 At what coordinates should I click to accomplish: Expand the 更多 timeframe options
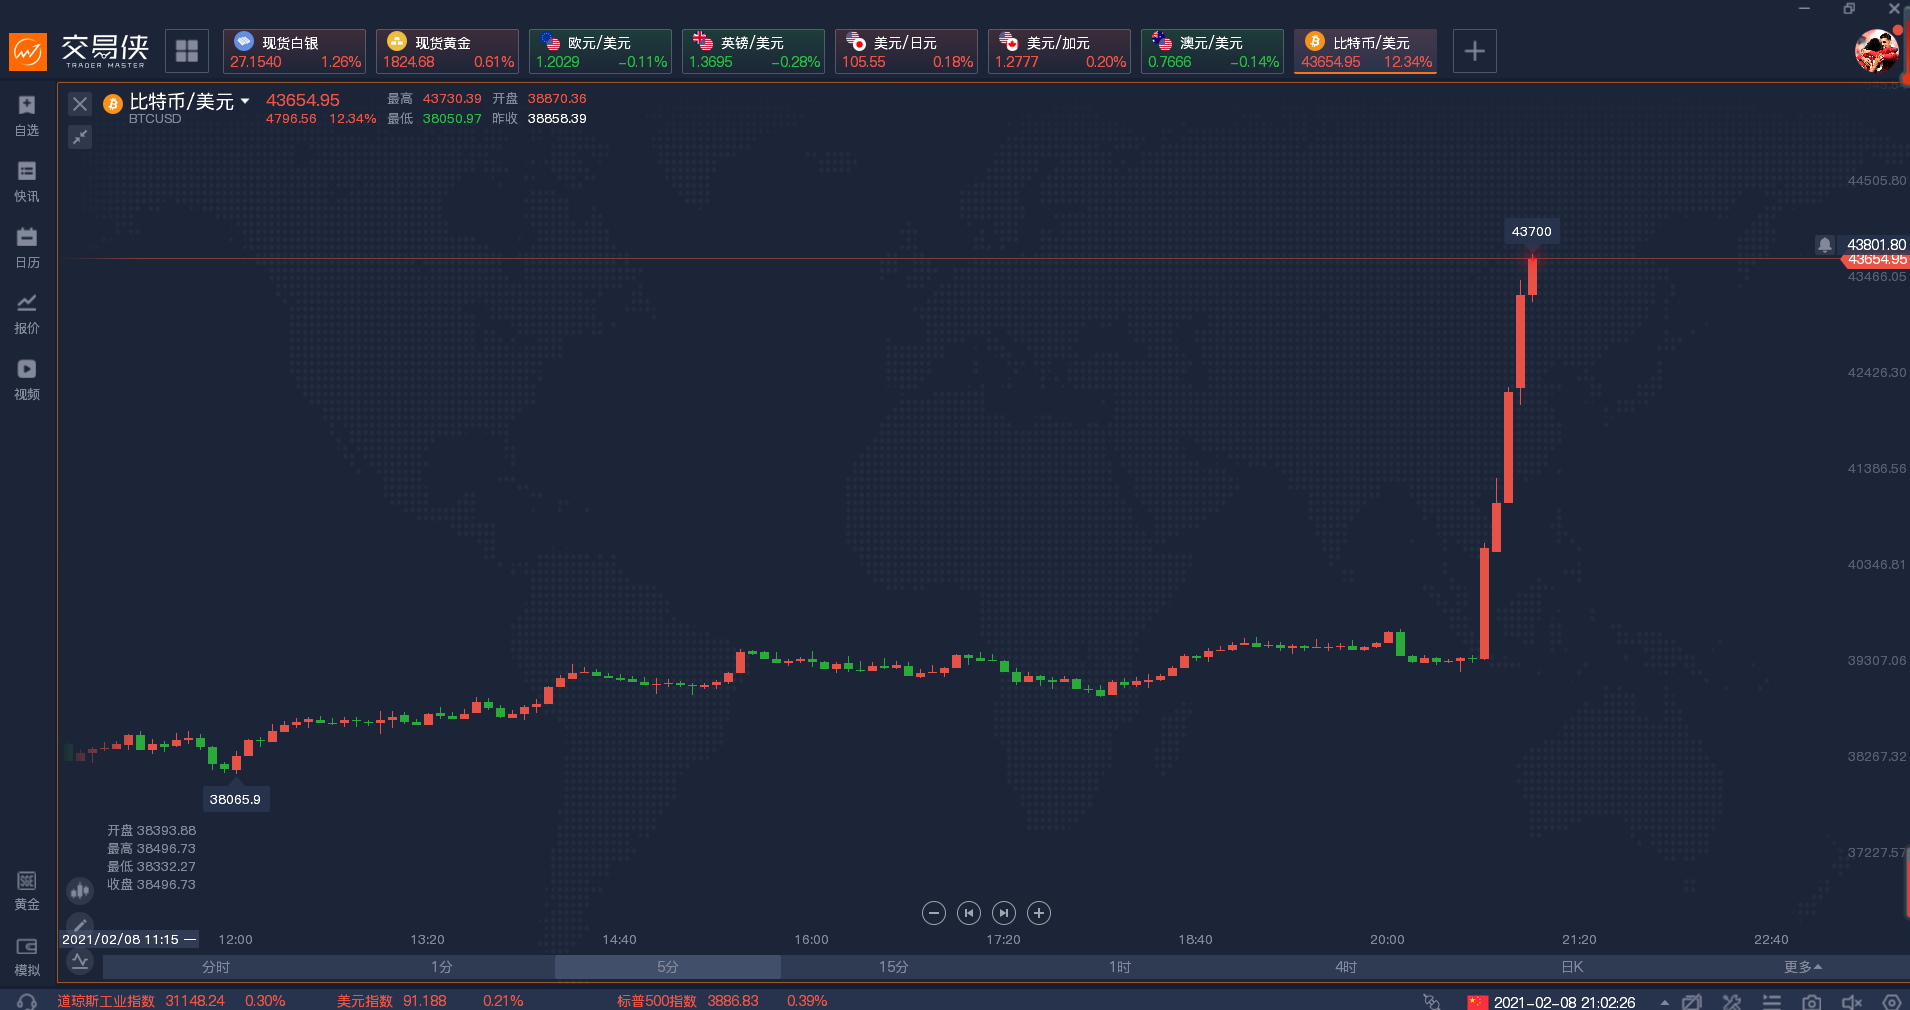[x=1802, y=967]
